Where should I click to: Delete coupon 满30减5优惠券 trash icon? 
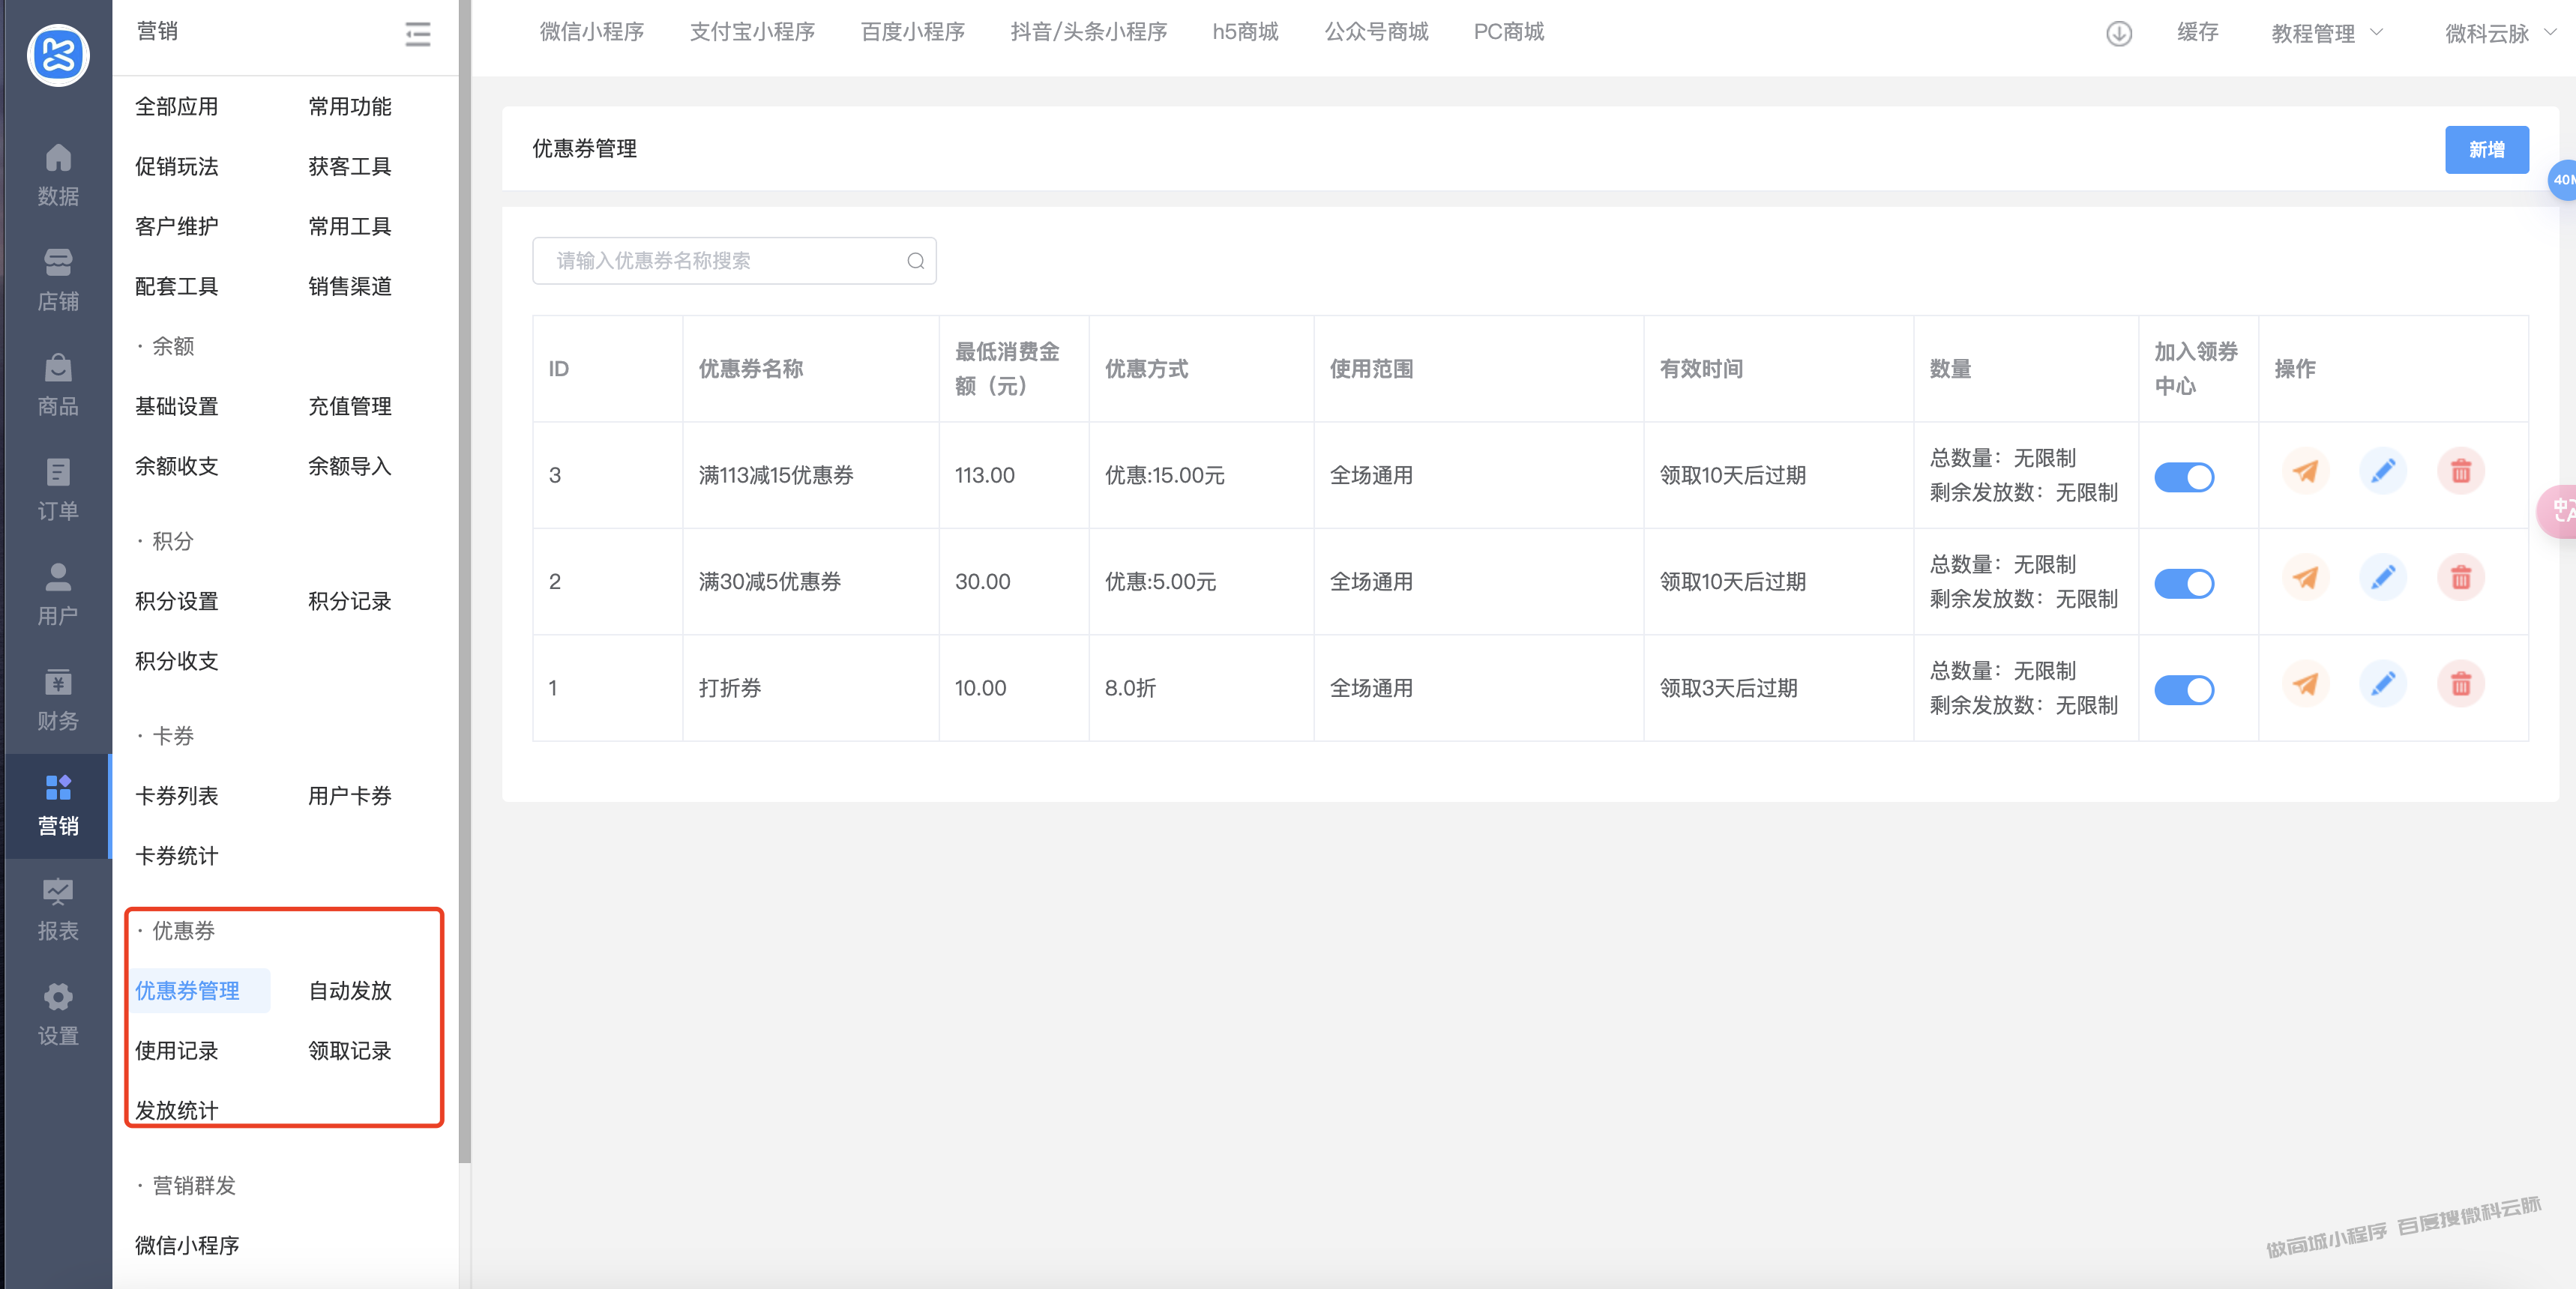click(x=2461, y=577)
